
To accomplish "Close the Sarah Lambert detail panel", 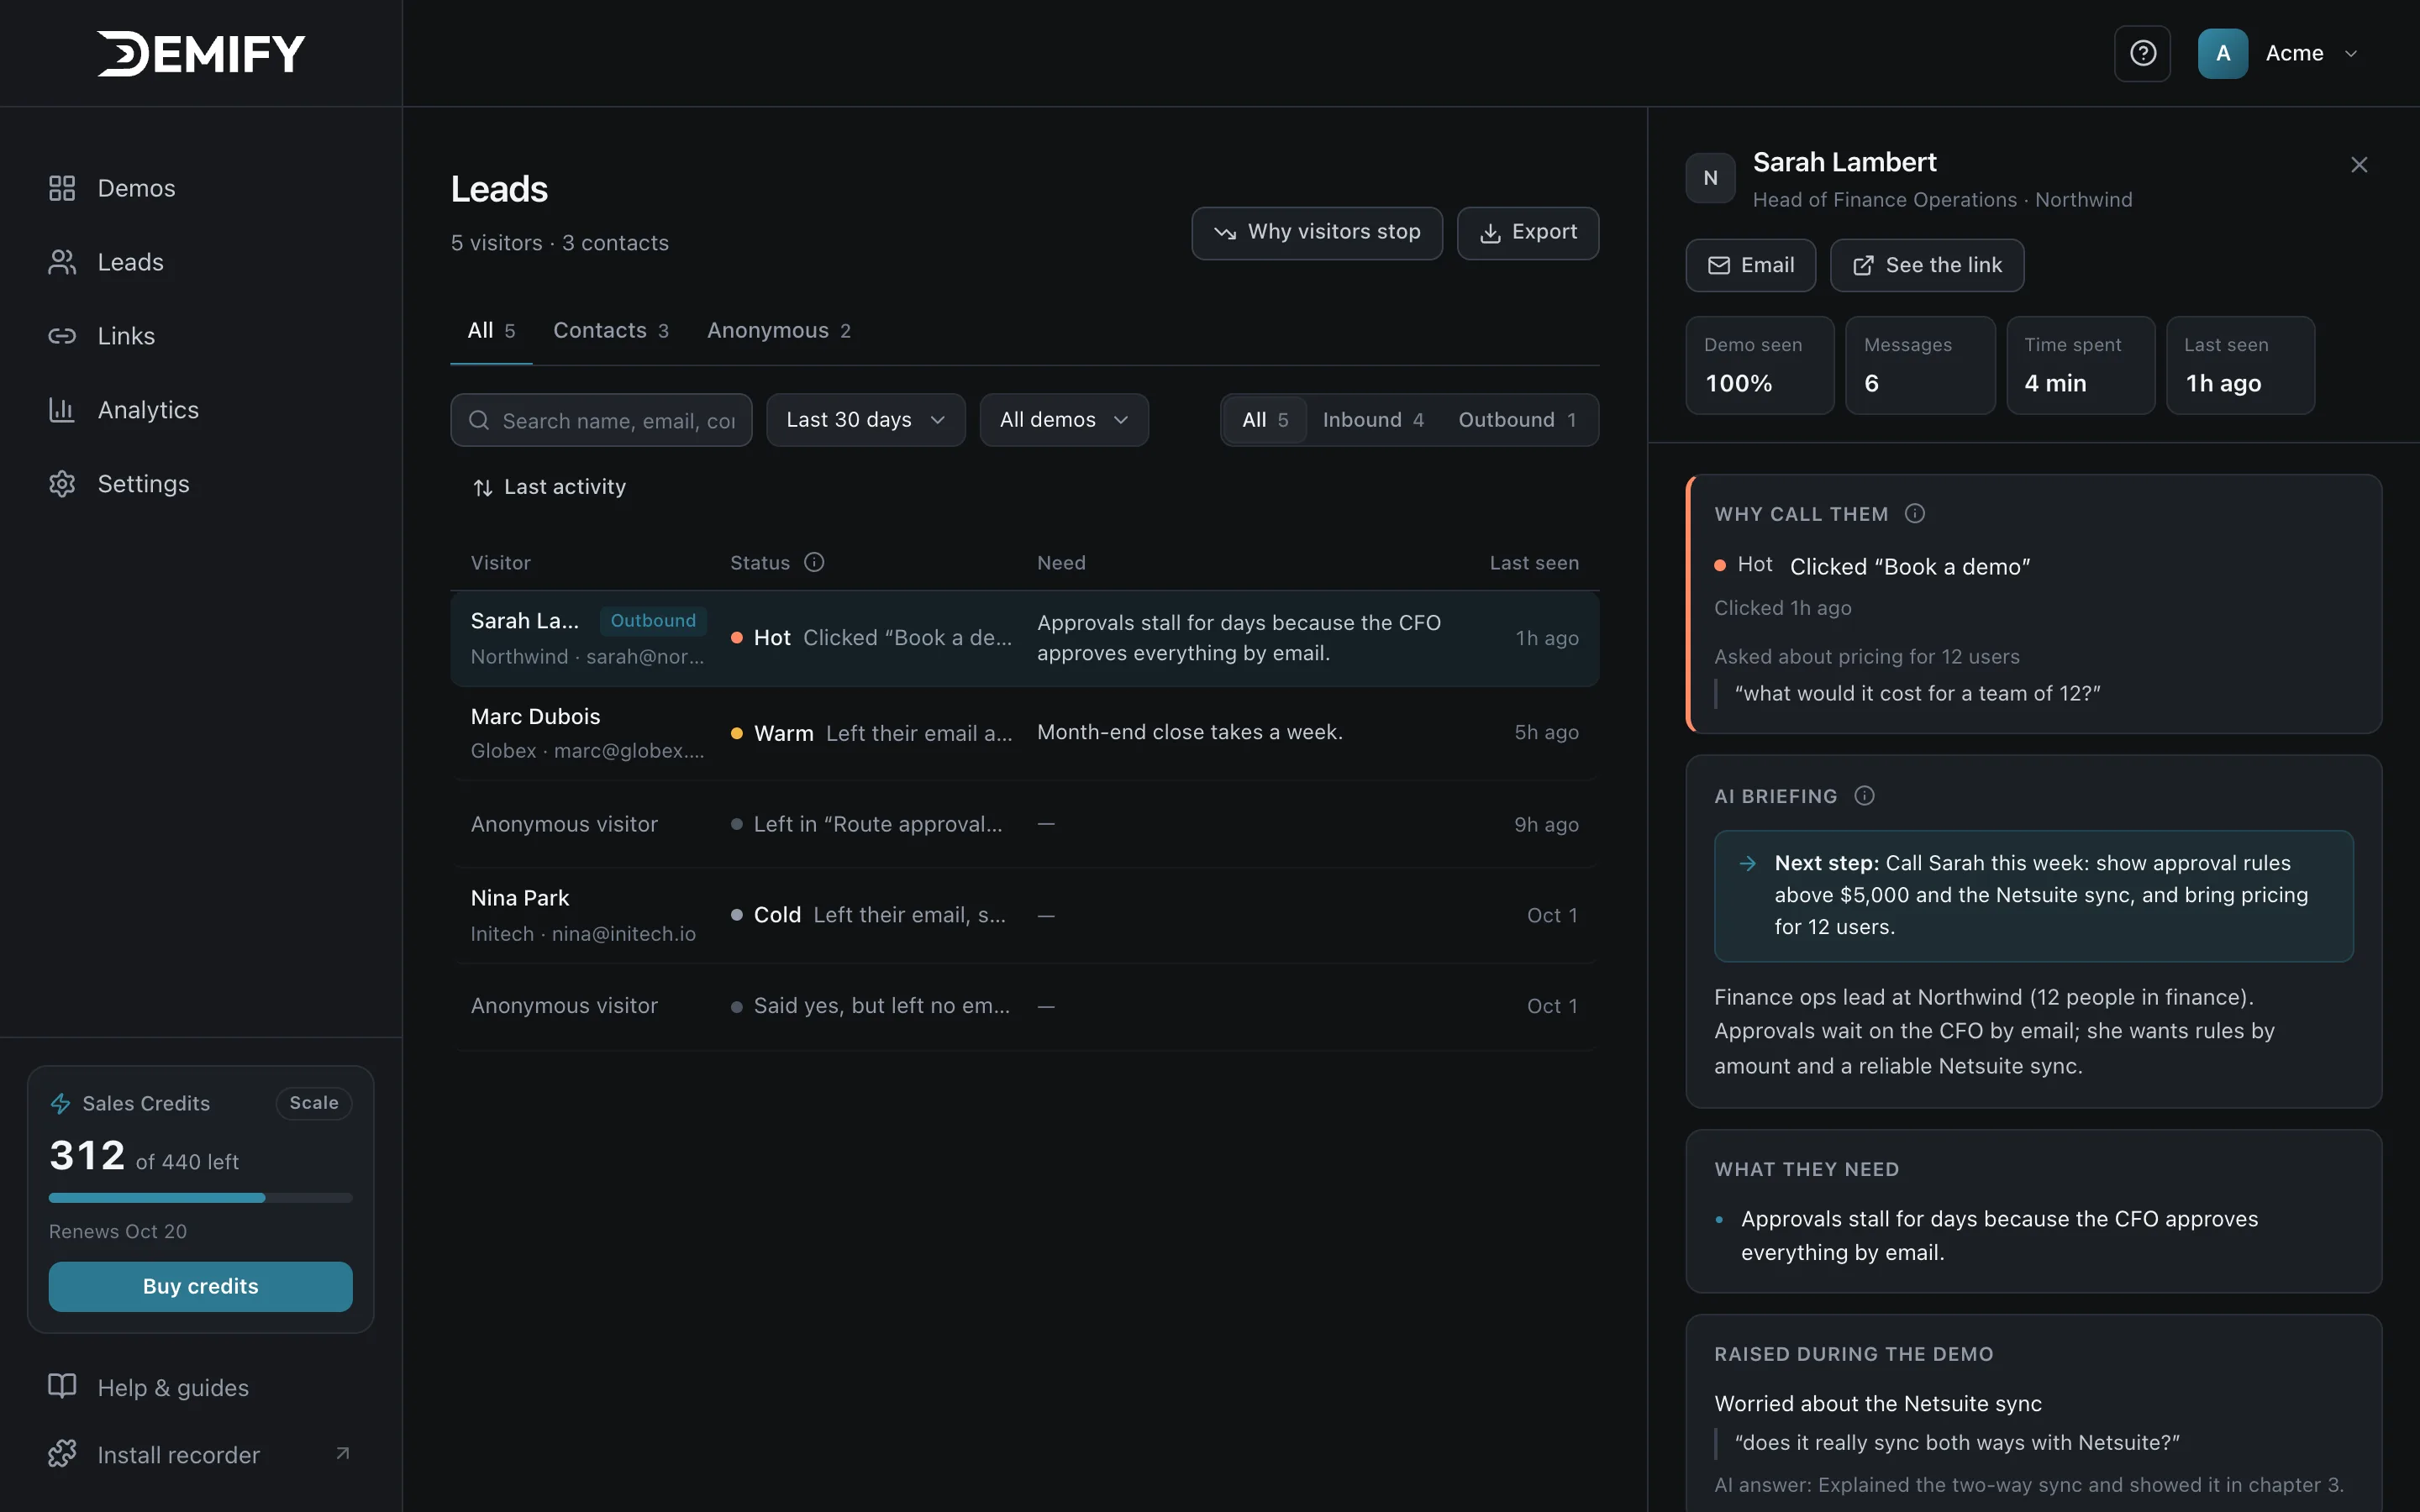I will pos(2359,165).
